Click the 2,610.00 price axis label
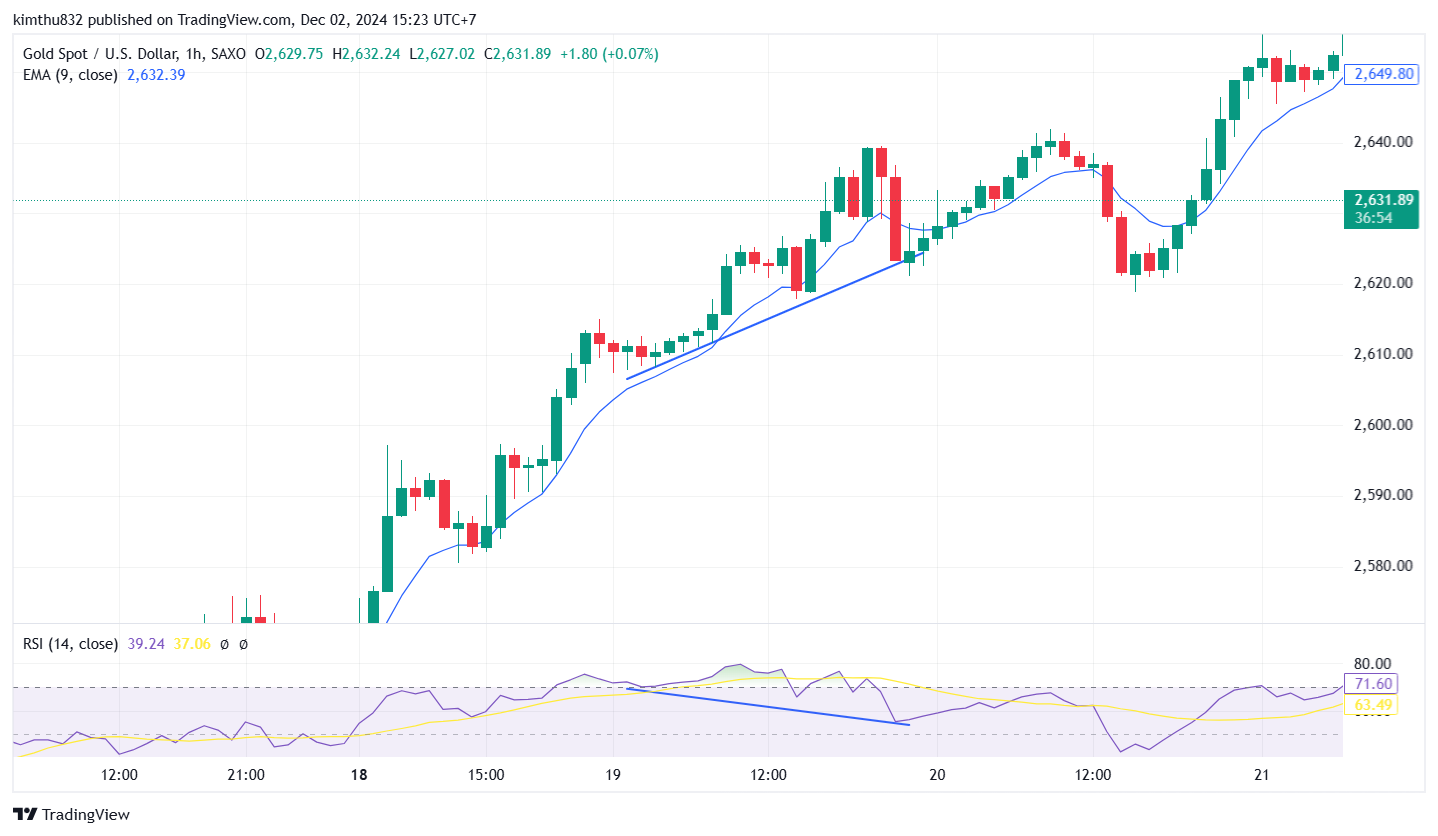This screenshot has height=836, width=1438. coord(1383,354)
